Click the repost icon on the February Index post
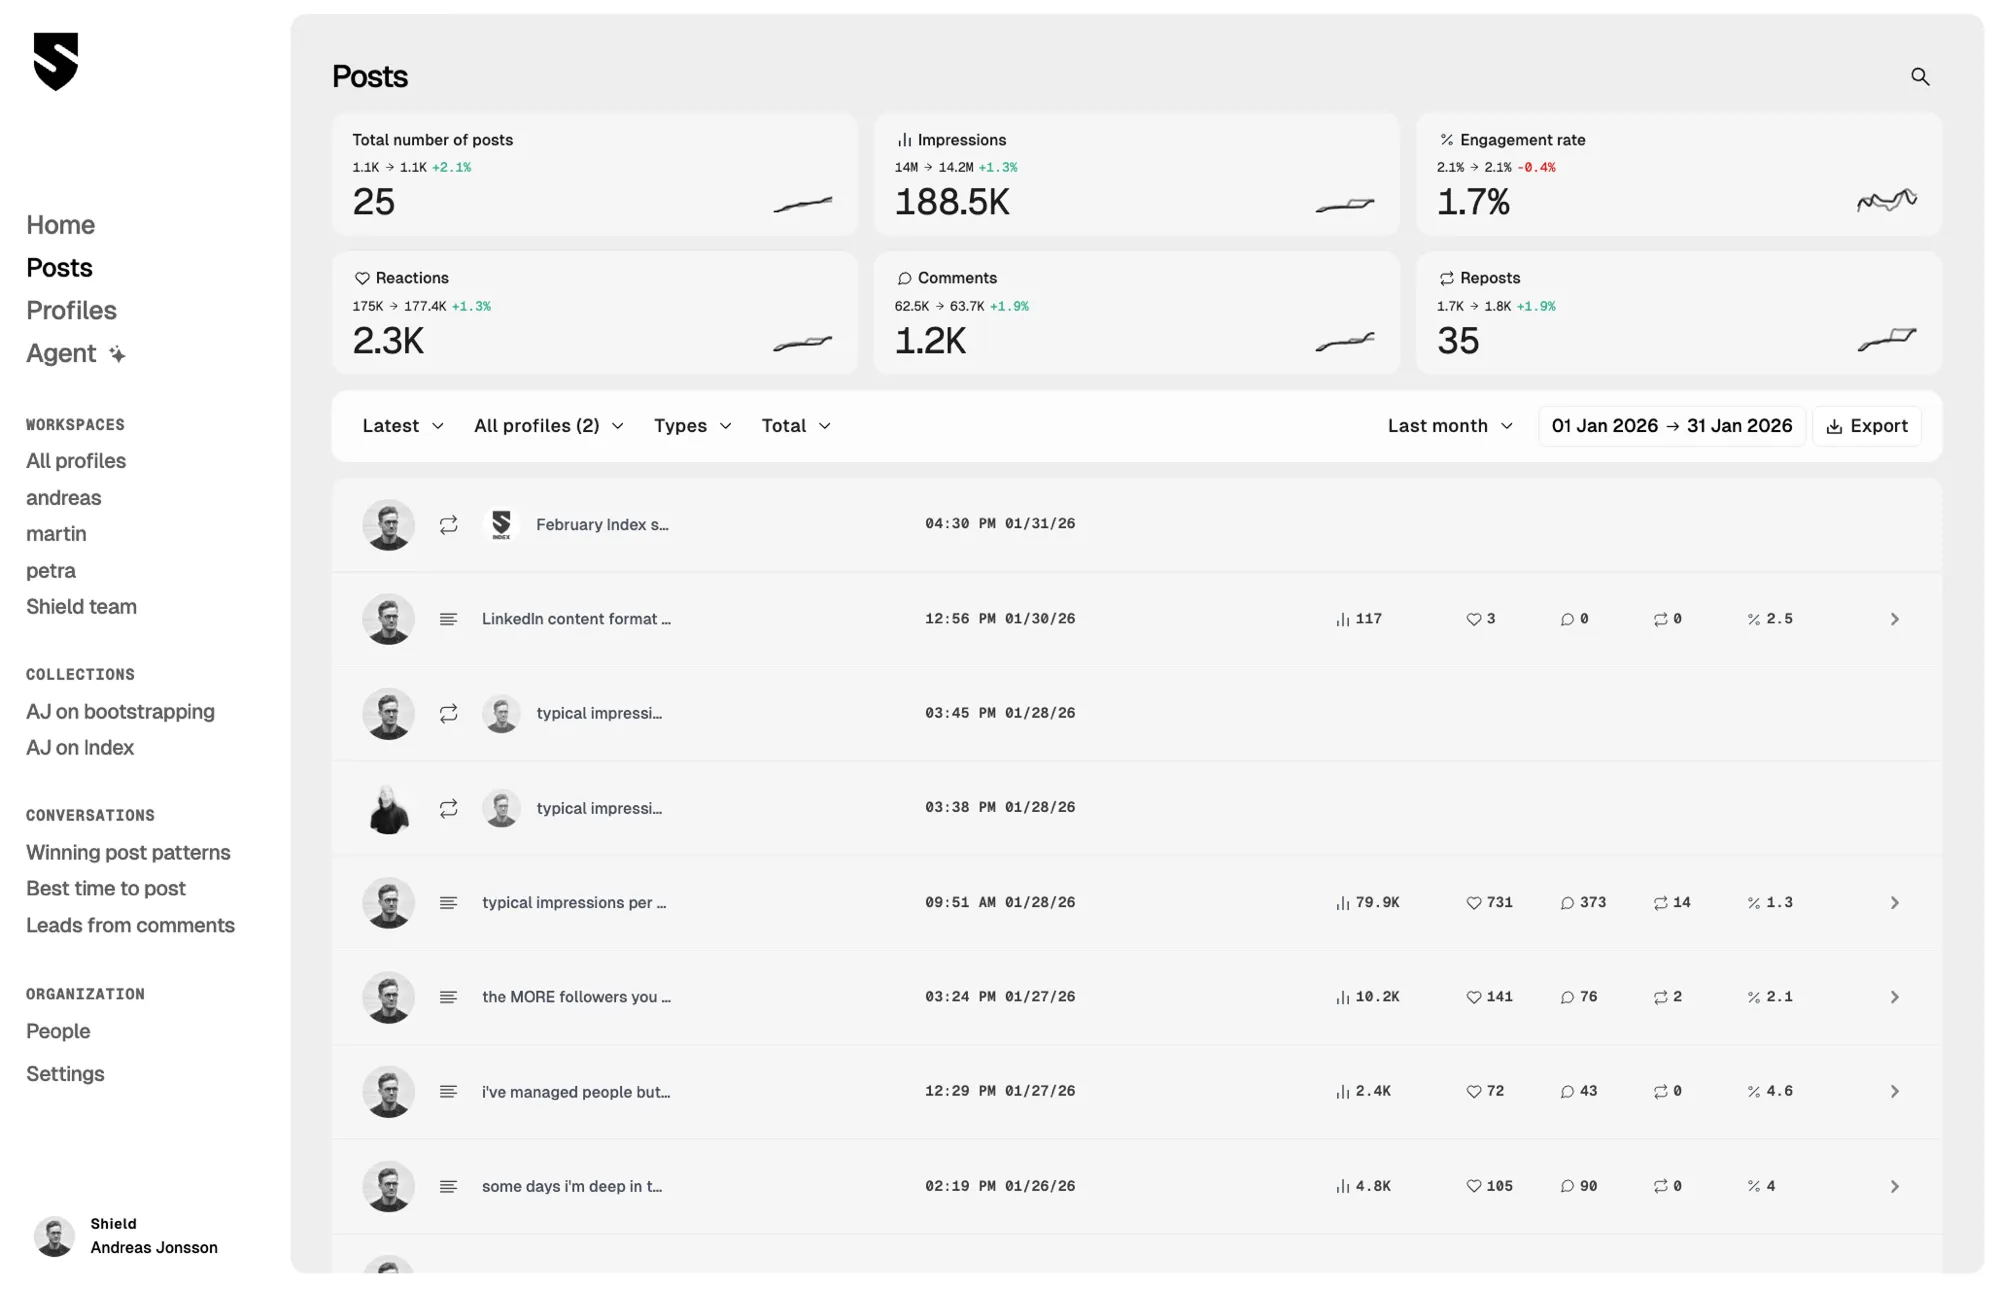 (449, 524)
